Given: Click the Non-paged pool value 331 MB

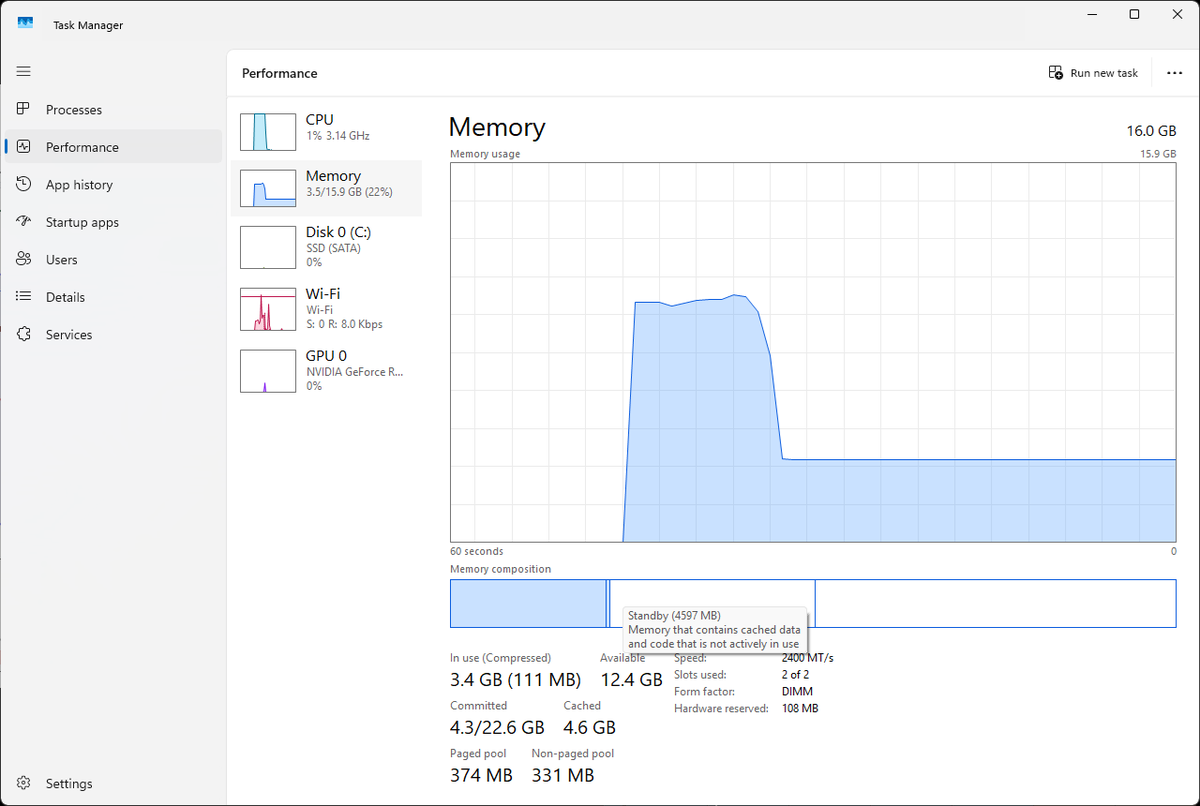Looking at the screenshot, I should (x=563, y=775).
